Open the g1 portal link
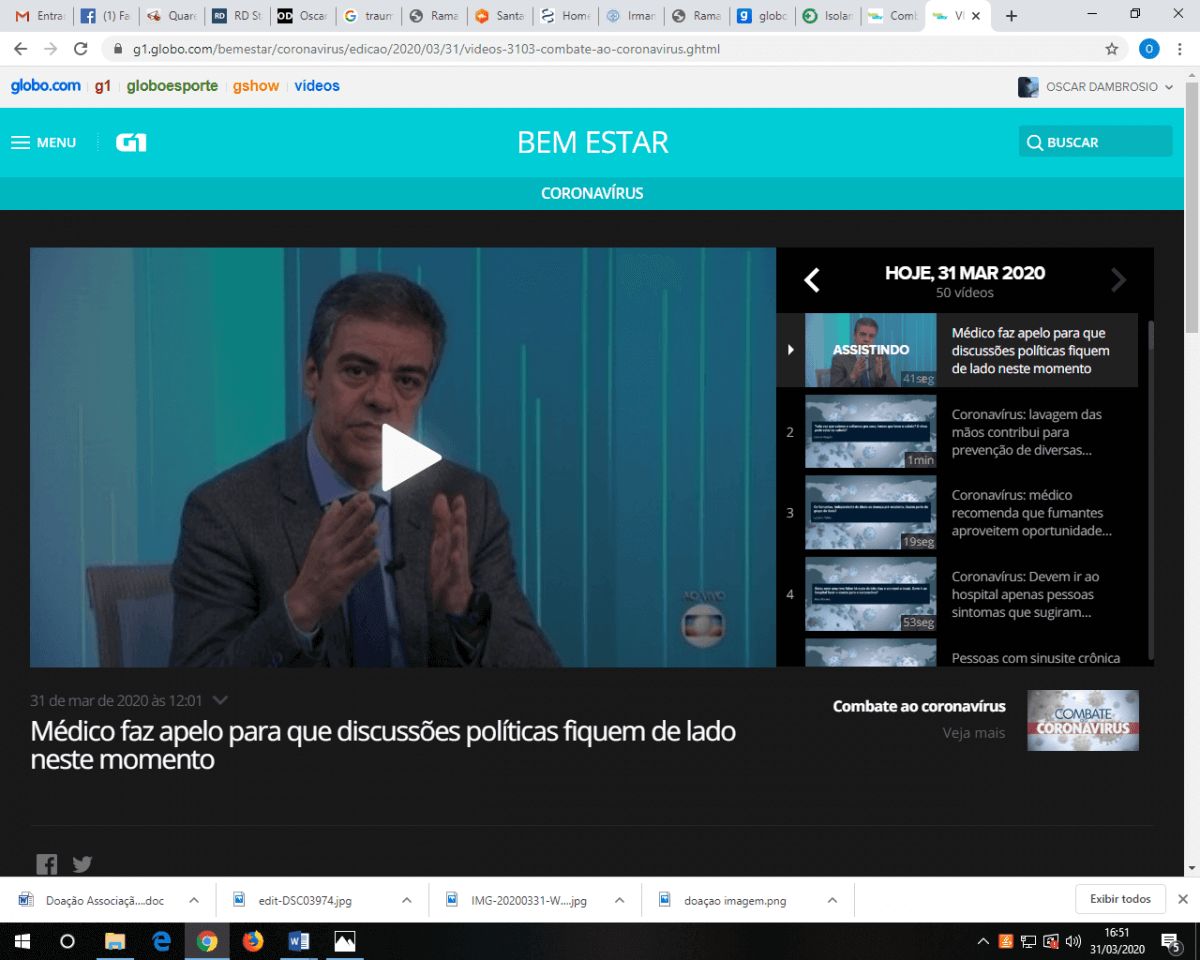 click(103, 86)
